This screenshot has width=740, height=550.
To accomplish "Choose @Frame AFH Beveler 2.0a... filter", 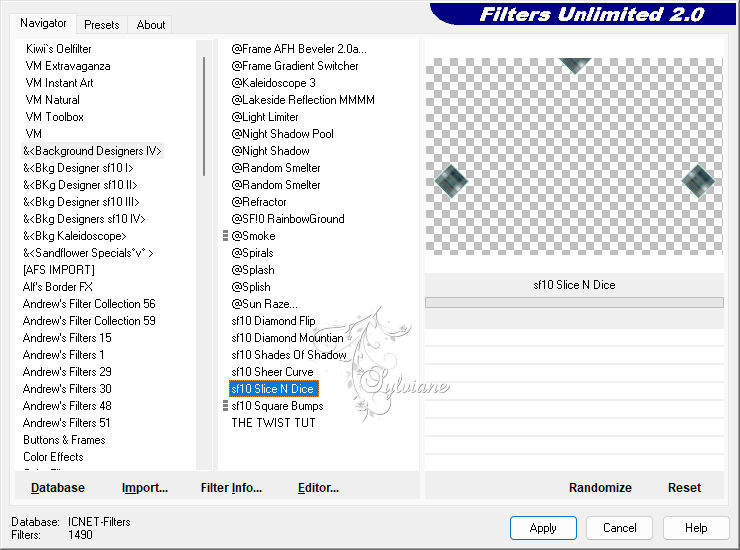I will click(x=299, y=49).
